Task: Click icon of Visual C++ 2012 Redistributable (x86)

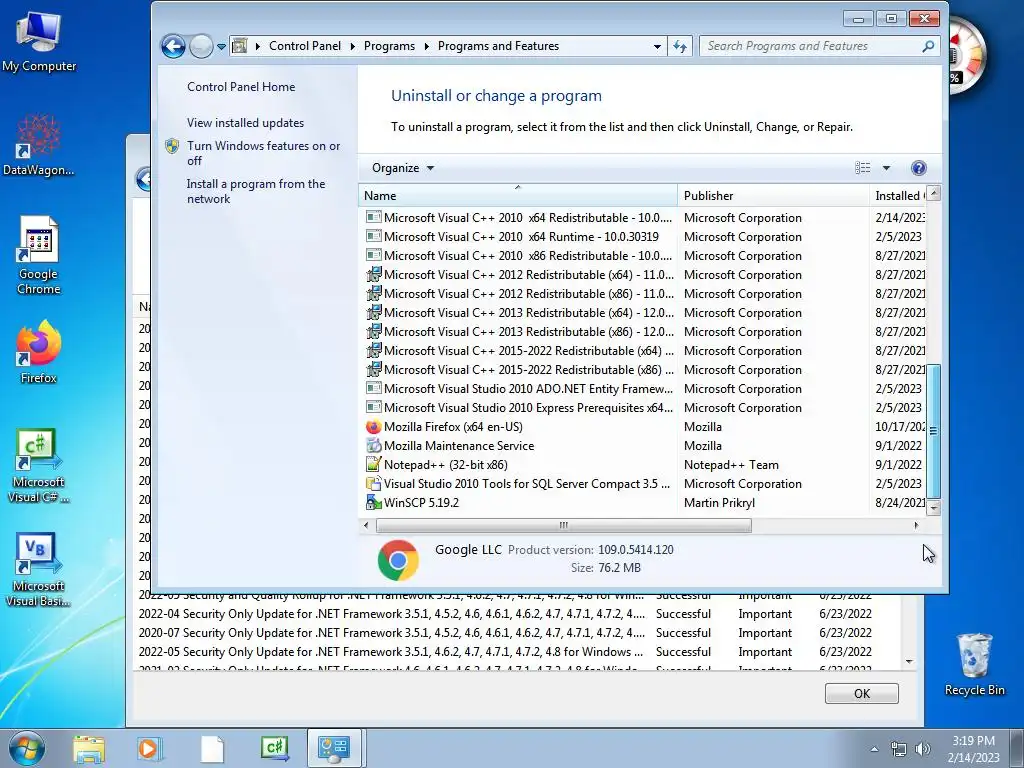Action: click(x=374, y=293)
